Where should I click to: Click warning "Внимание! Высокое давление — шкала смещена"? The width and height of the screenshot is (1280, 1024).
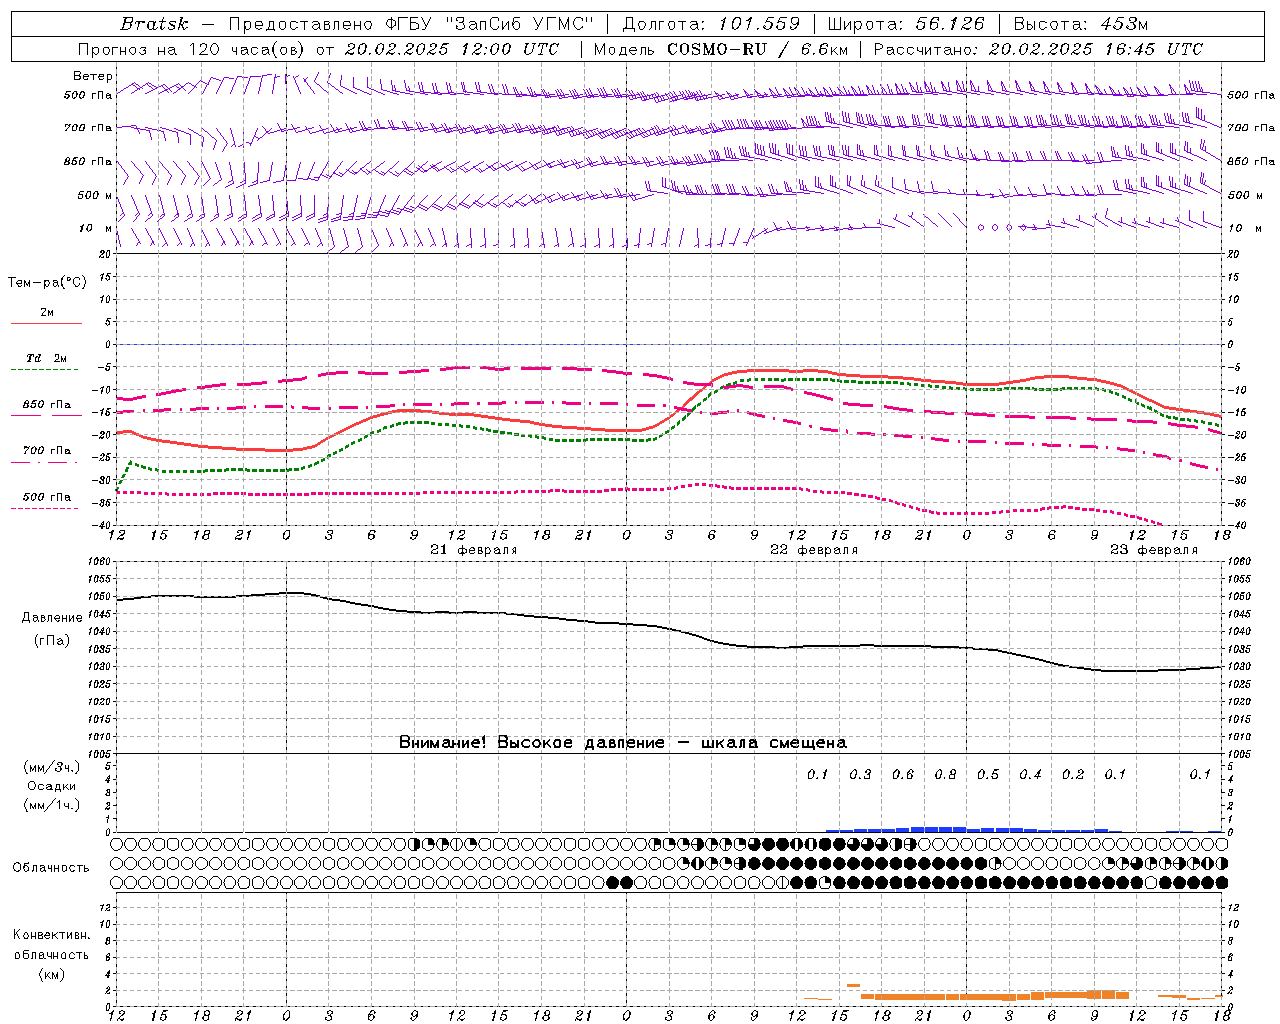pos(623,743)
